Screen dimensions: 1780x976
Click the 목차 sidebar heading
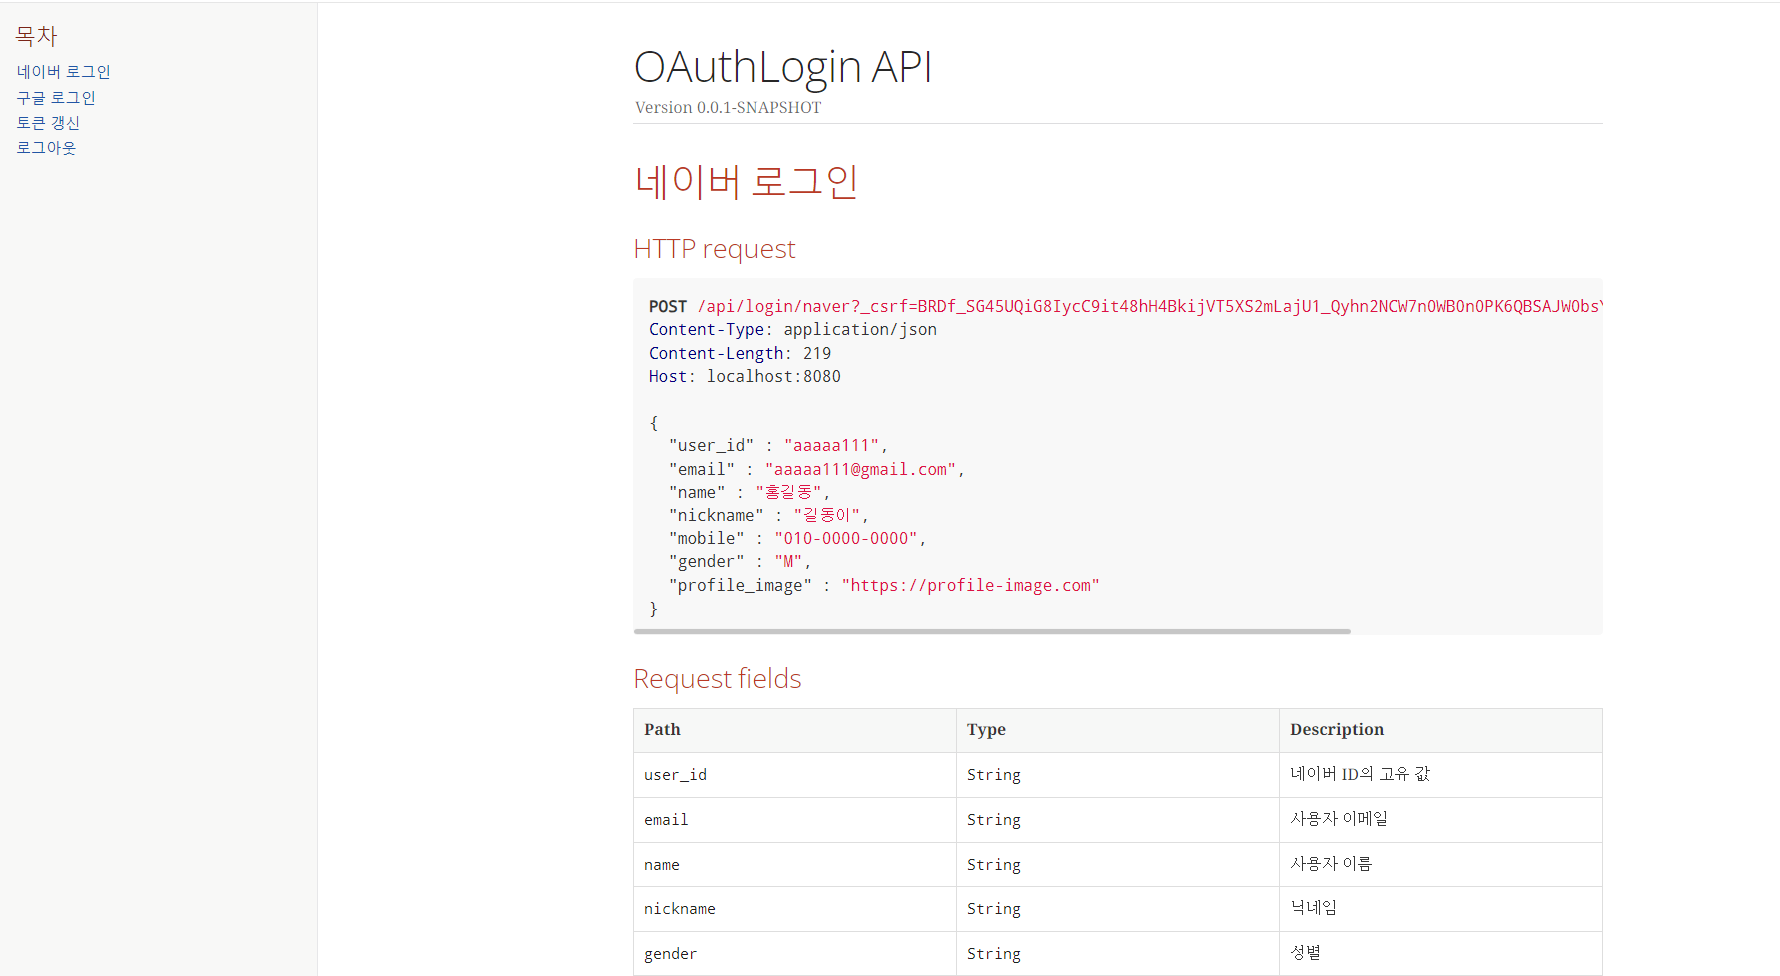point(36,36)
